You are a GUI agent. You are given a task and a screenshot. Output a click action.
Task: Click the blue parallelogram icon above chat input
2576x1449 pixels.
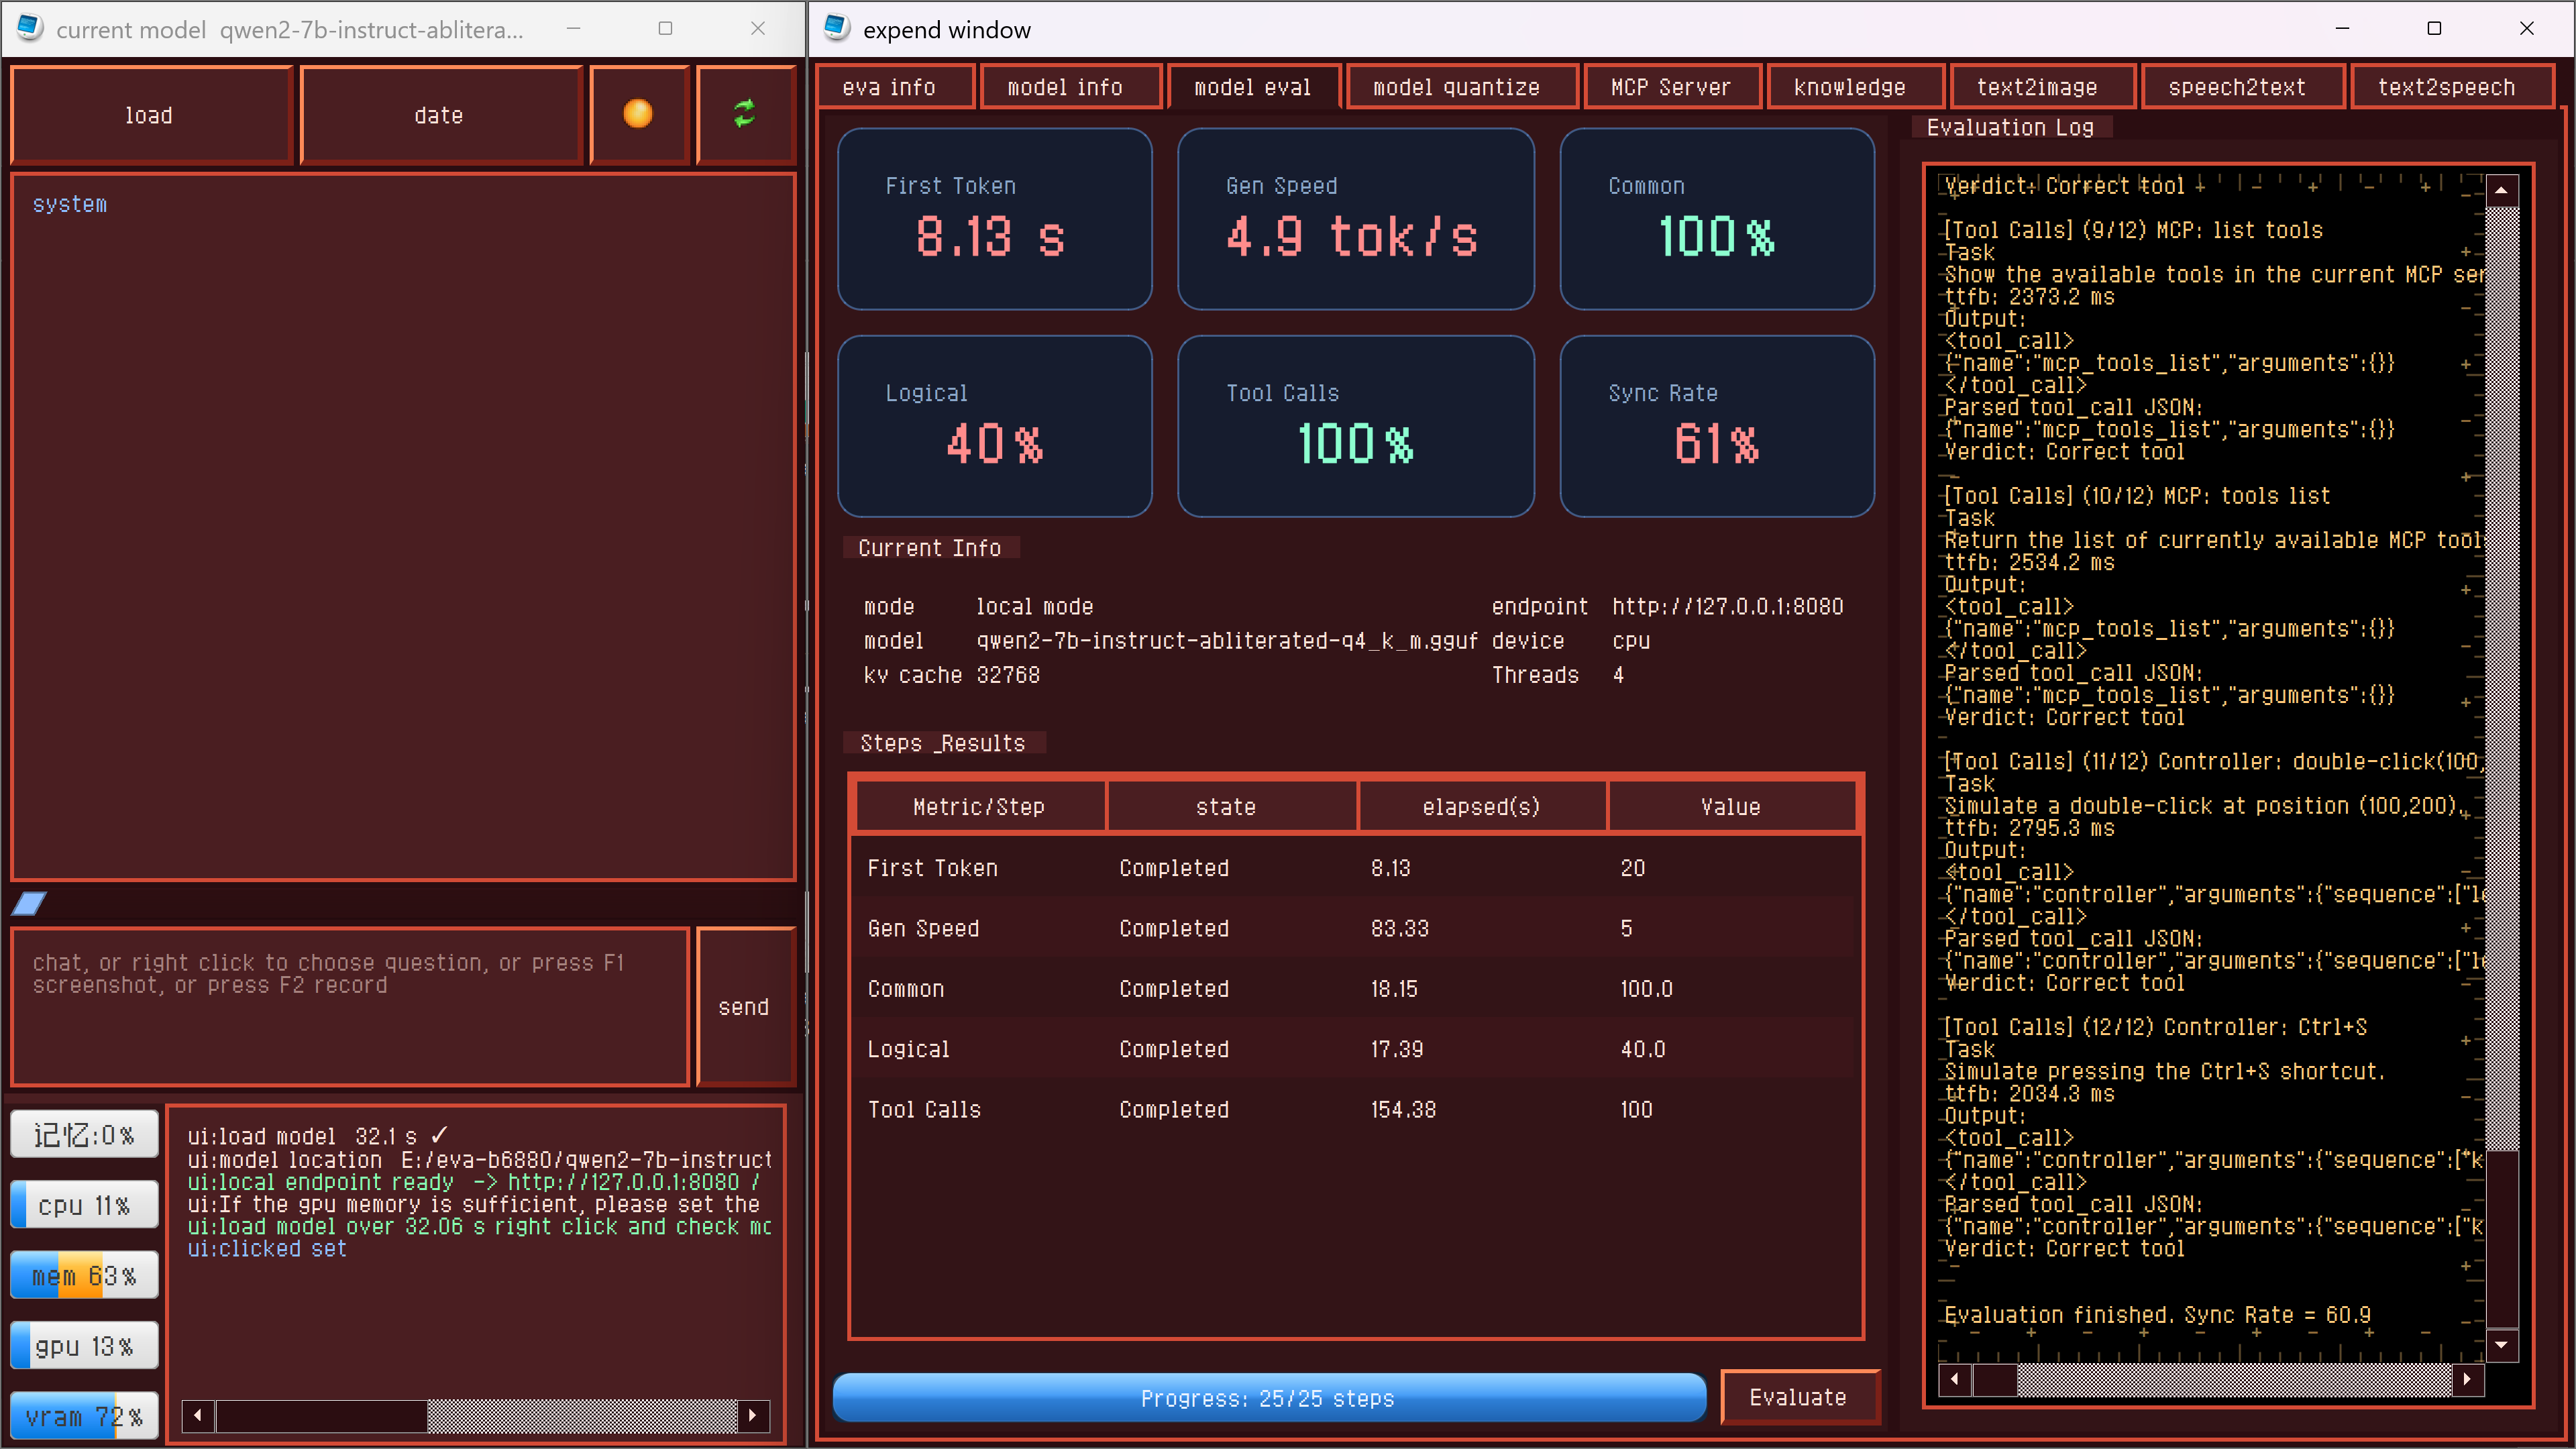click(x=29, y=903)
